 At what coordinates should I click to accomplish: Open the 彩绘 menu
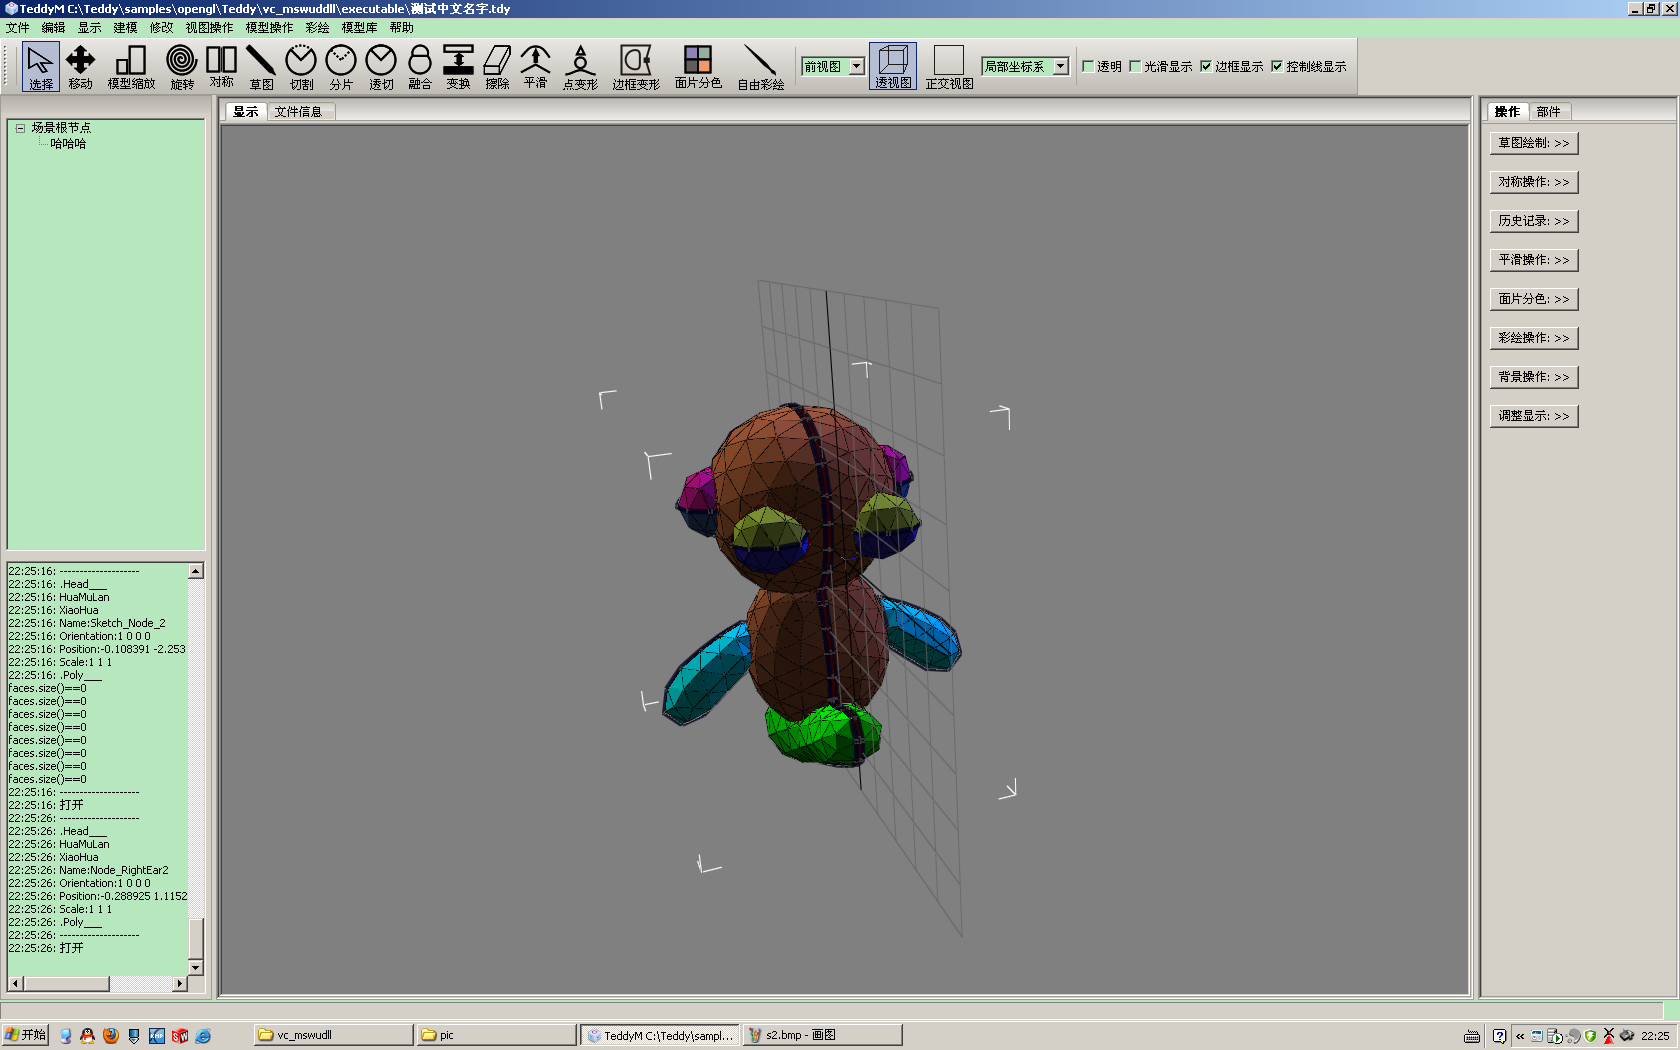(x=317, y=28)
